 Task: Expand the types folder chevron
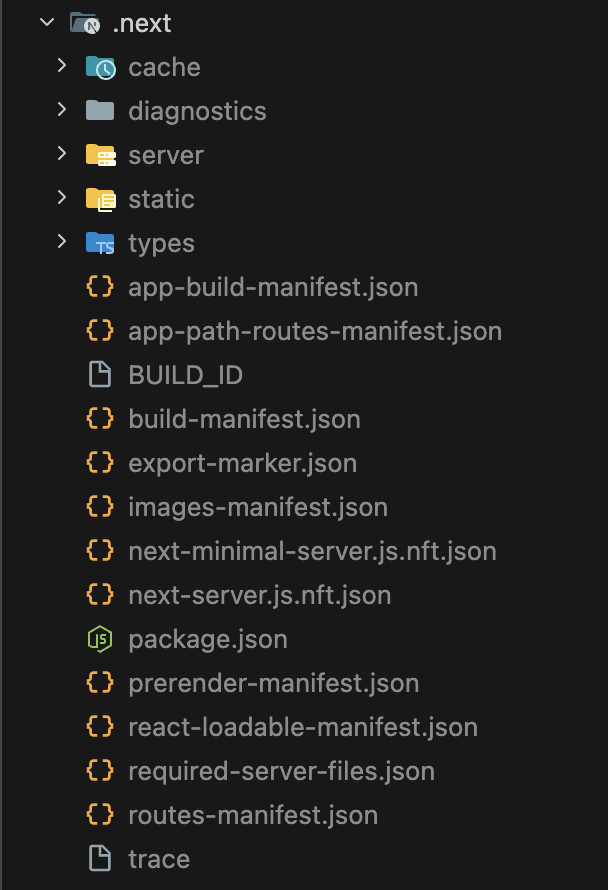pos(62,242)
